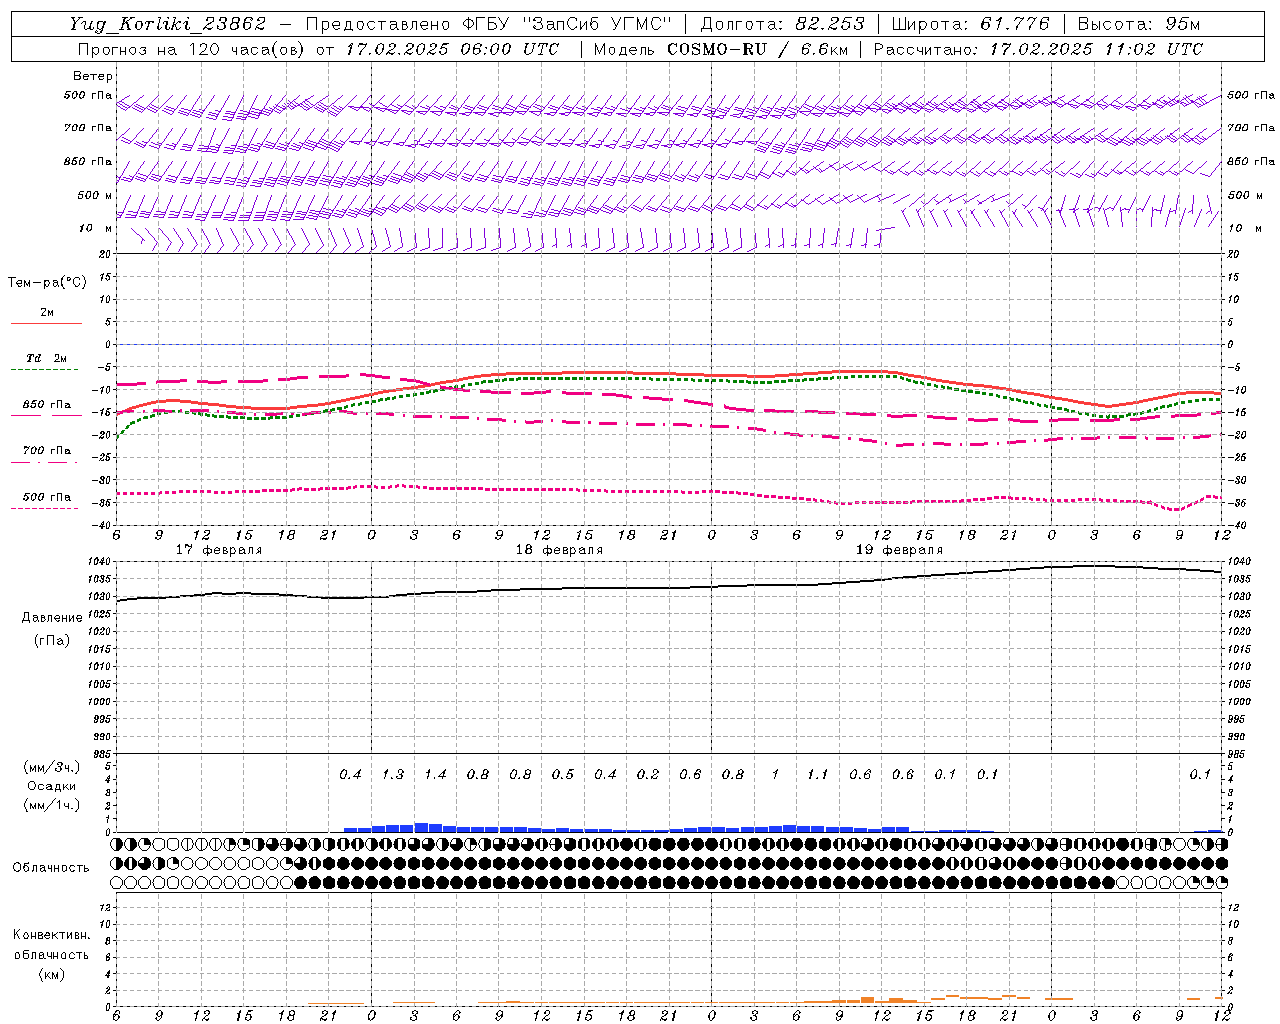Click the 0.5 precipitation value
This screenshot has width=1280, height=1024.
563,774
